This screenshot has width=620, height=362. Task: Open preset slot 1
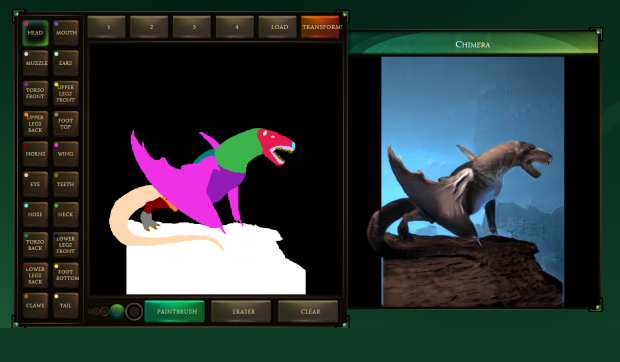pyautogui.click(x=106, y=27)
